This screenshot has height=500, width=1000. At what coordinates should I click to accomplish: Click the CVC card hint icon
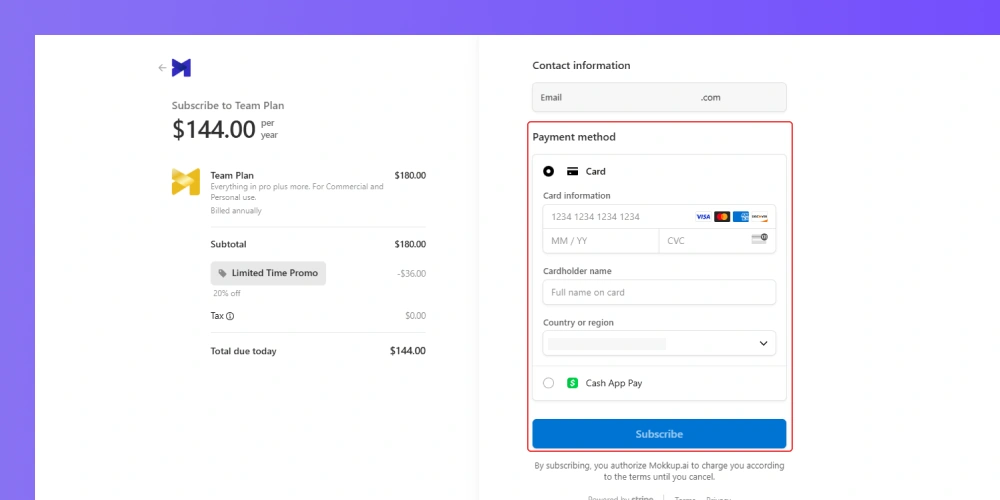[760, 239]
